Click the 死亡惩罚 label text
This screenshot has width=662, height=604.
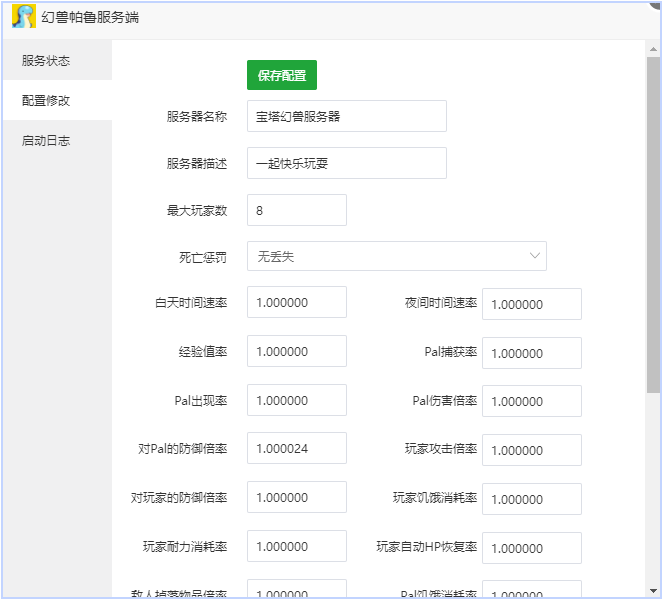[x=203, y=257]
